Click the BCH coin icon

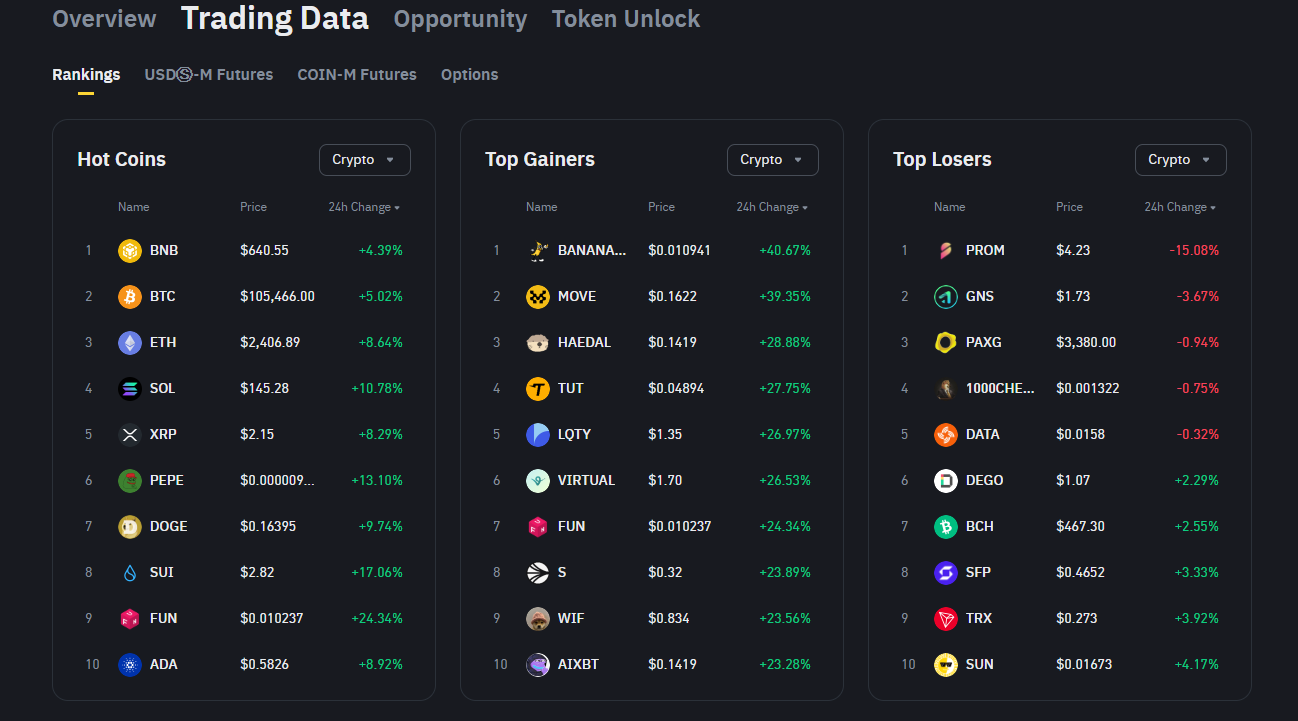click(946, 526)
